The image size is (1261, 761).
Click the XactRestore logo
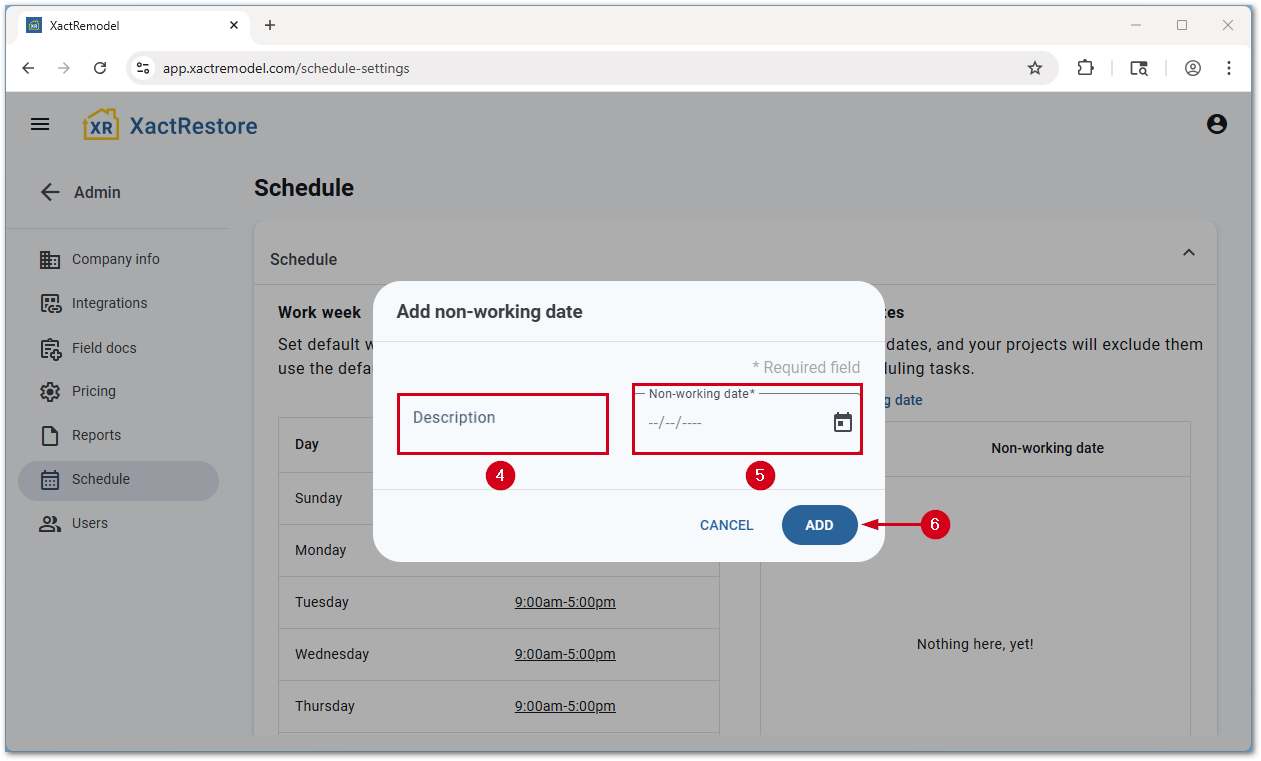(x=170, y=126)
